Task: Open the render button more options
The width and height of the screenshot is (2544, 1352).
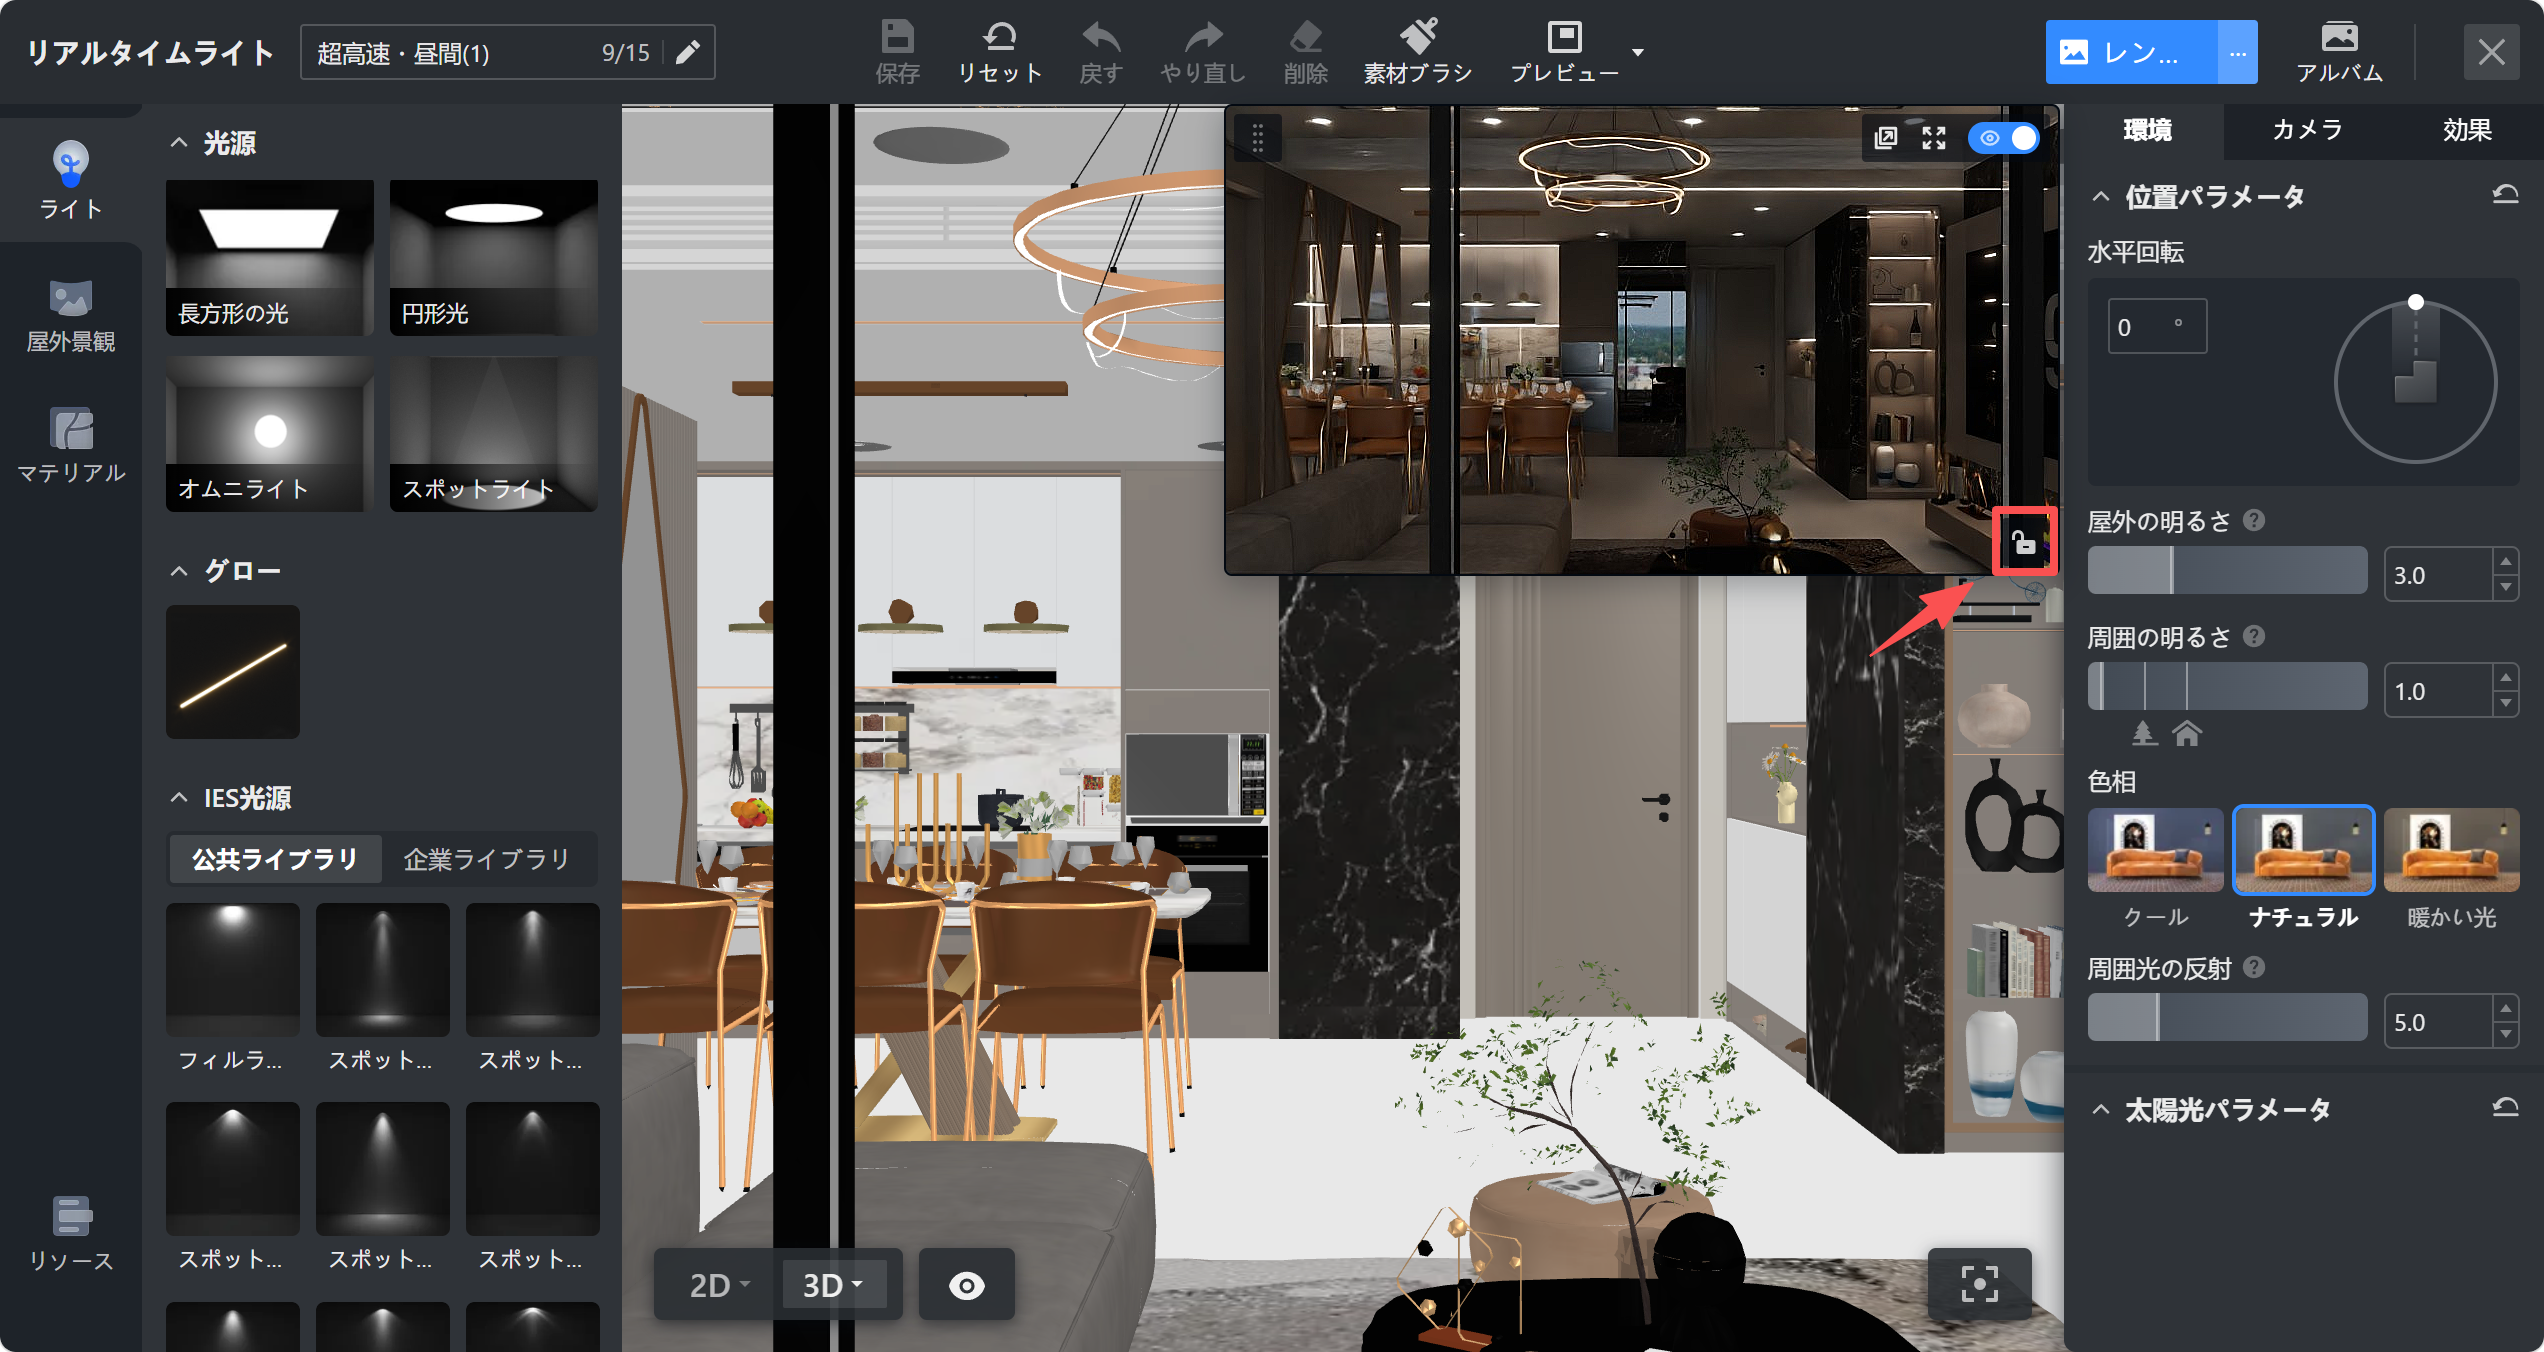Action: click(x=2237, y=52)
